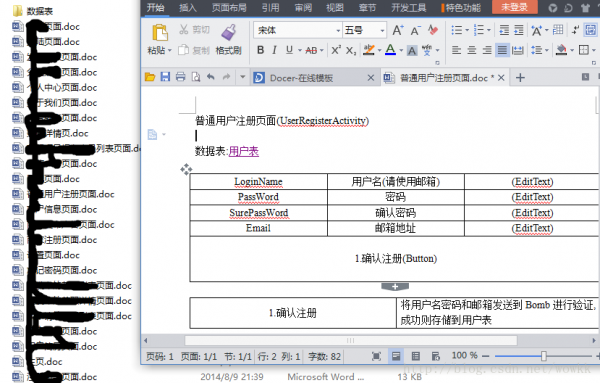
Task: Click the decrease indent icon
Action: pos(504,30)
